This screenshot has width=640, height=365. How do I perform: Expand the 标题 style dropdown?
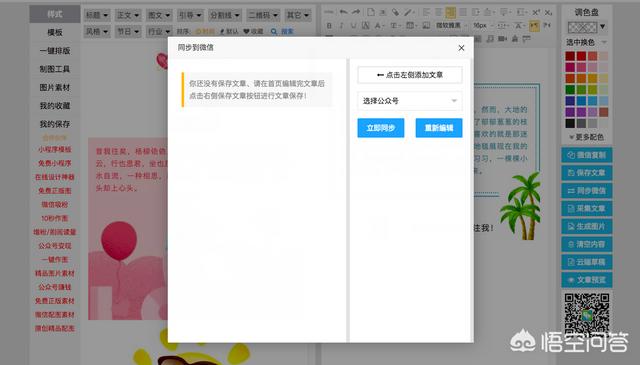(x=97, y=16)
